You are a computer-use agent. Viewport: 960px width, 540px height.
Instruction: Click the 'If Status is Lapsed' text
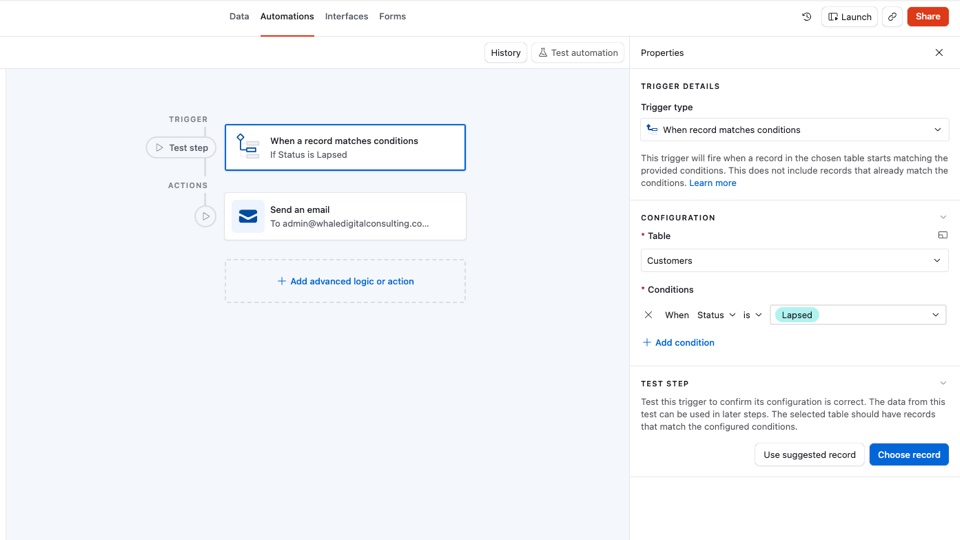tap(309, 155)
